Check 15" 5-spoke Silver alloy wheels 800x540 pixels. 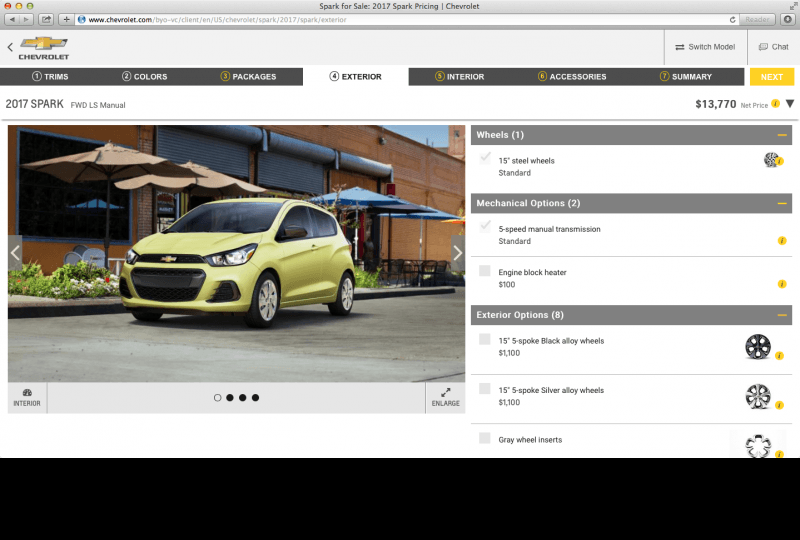pos(485,388)
